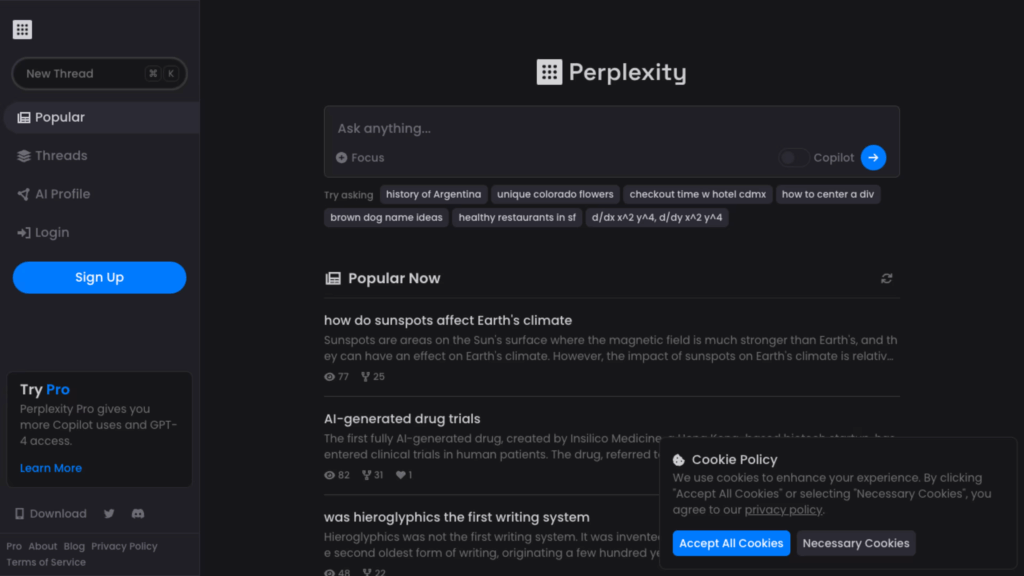The width and height of the screenshot is (1024, 576).
Task: Click Download in the sidebar footer
Action: (x=50, y=514)
